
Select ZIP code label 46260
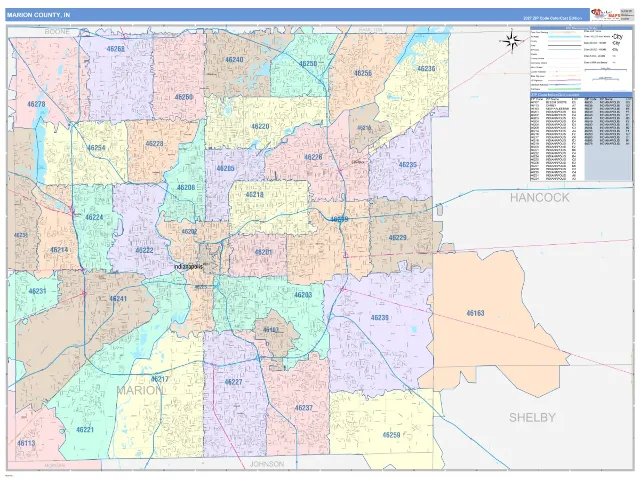pyautogui.click(x=184, y=97)
